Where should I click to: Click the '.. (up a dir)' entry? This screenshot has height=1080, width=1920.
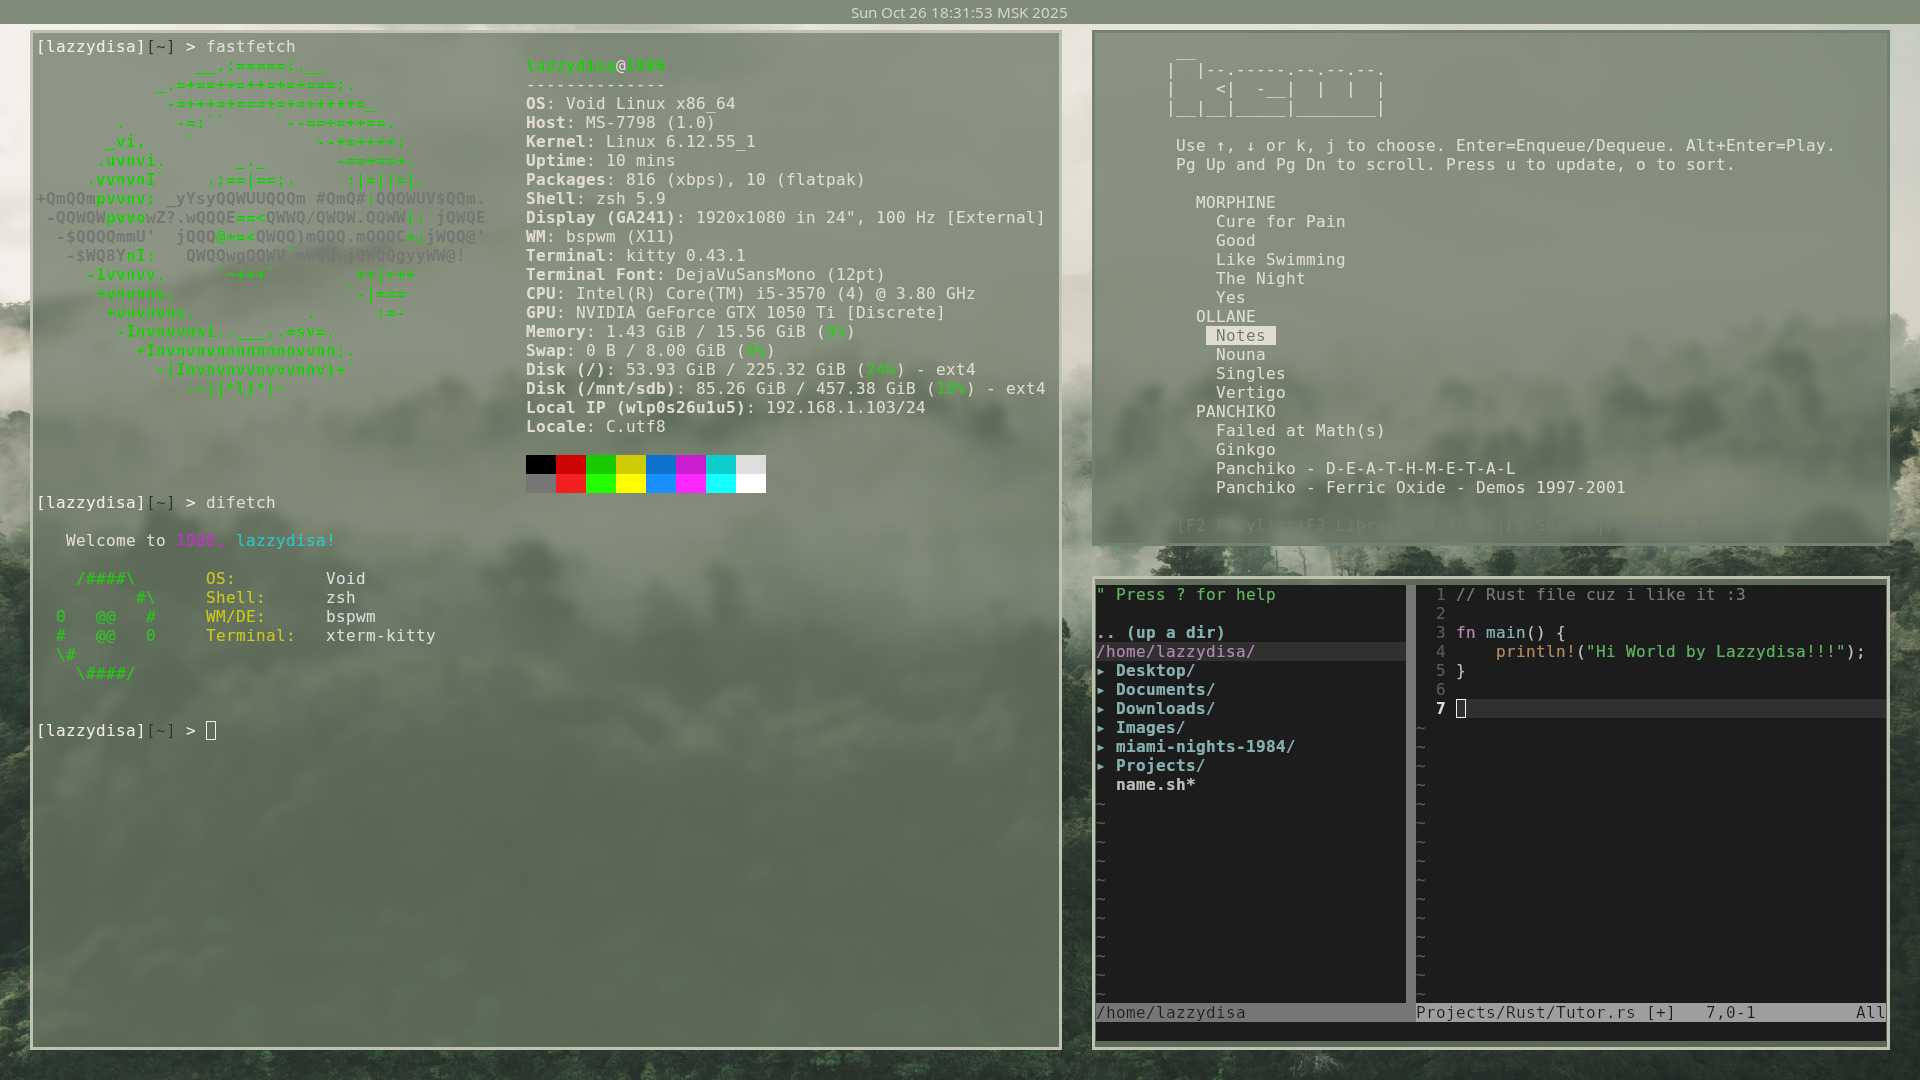click(x=1160, y=633)
